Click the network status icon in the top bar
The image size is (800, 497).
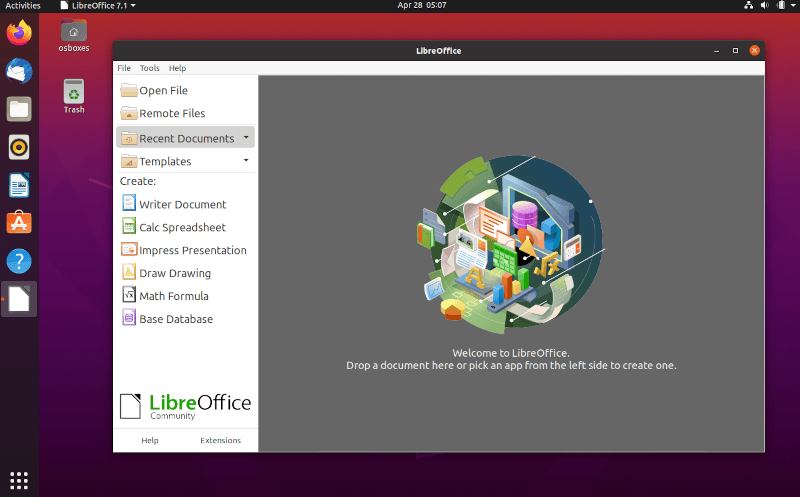748,5
